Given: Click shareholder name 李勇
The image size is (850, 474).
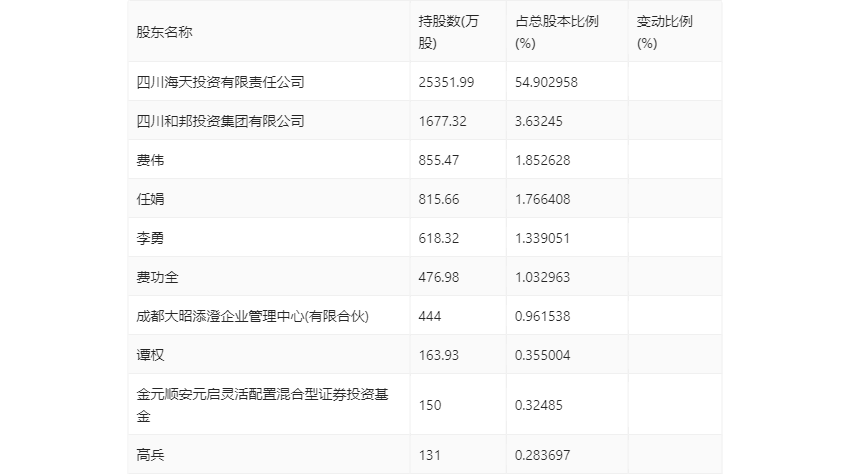Looking at the screenshot, I should coord(150,238).
